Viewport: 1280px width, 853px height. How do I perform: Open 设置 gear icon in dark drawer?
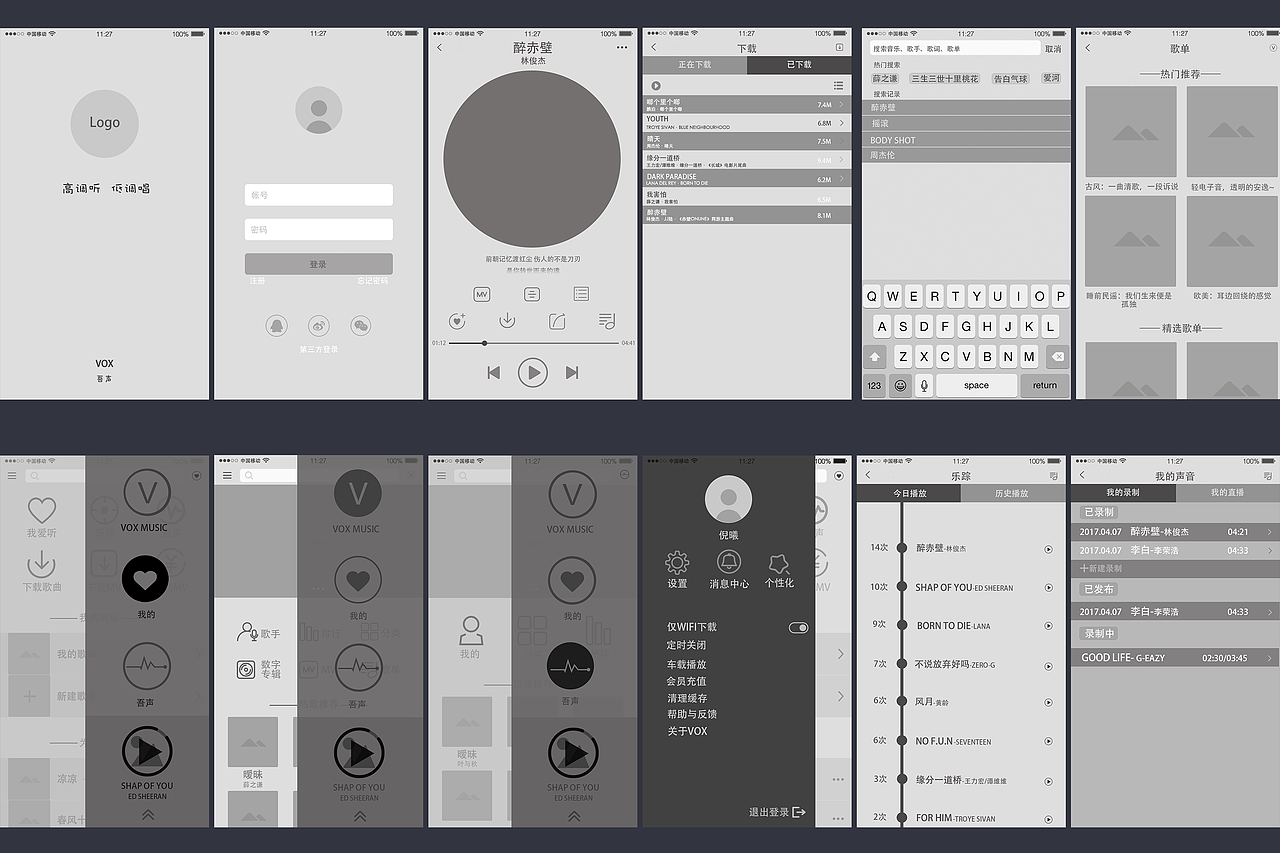(677, 562)
